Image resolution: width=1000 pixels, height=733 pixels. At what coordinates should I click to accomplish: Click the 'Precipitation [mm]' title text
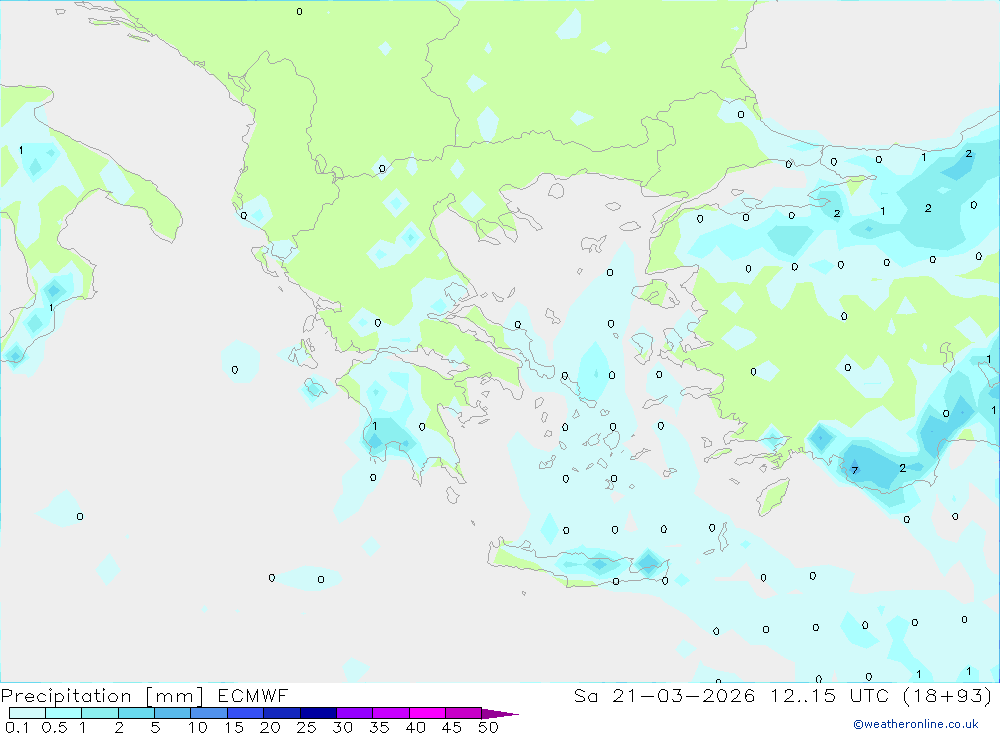click(x=102, y=696)
